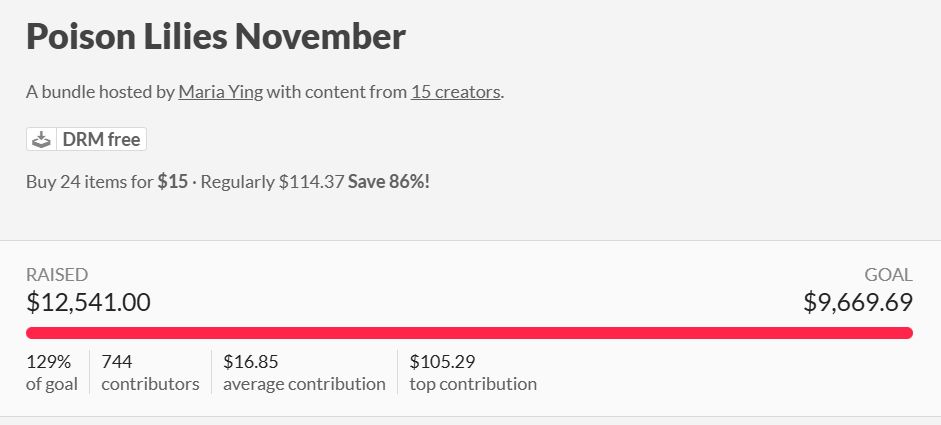Image resolution: width=941 pixels, height=425 pixels.
Task: Click the $16.85 average contribution stat
Action: click(x=304, y=372)
